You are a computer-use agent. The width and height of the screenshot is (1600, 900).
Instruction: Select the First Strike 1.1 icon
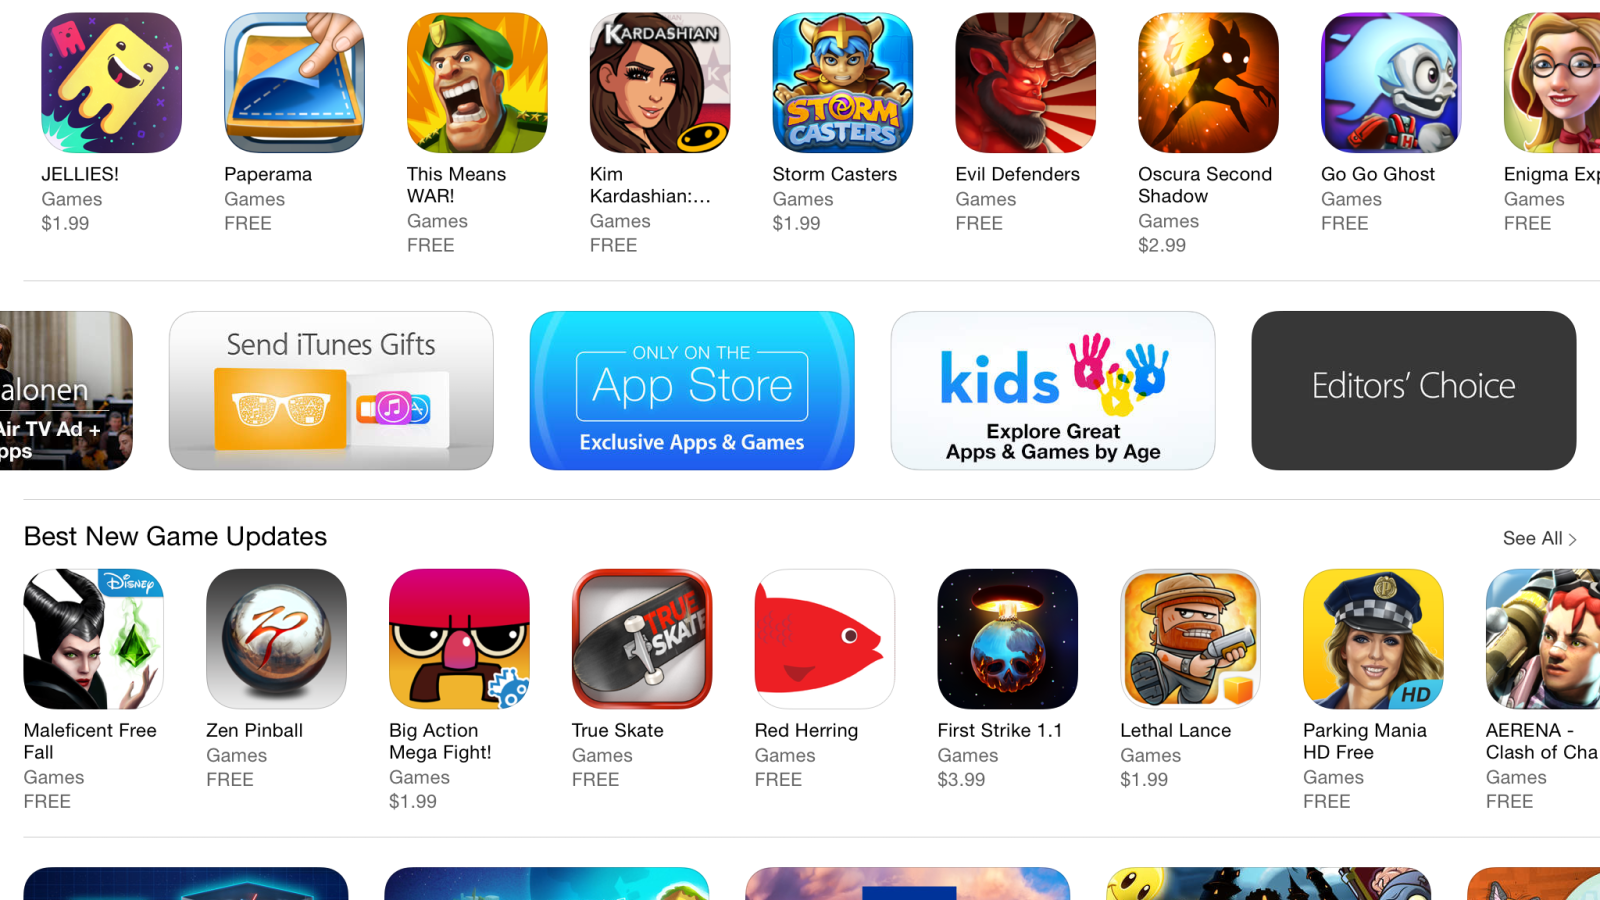click(x=1008, y=639)
